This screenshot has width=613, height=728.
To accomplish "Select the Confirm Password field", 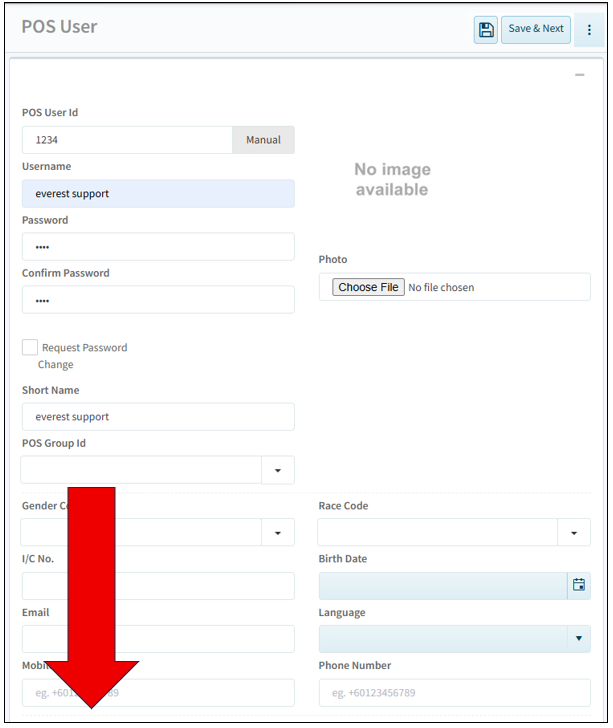I will click(158, 300).
